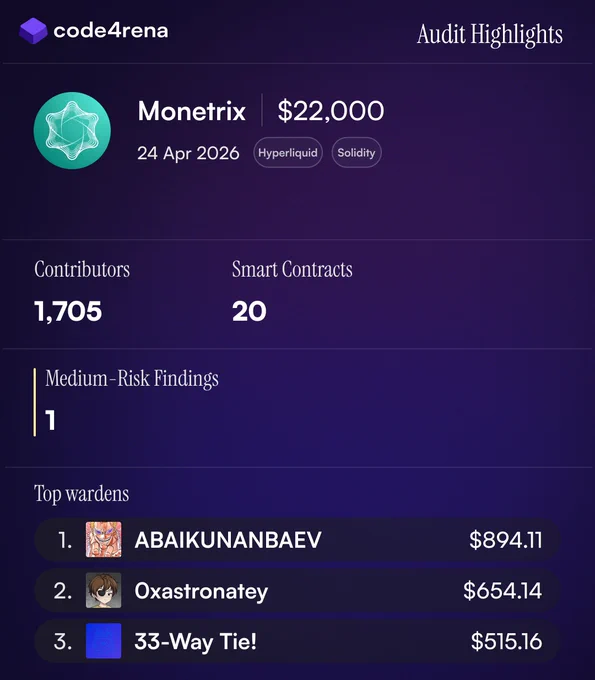This screenshot has height=680, width=595.
Task: Select the Solidity tag
Action: (x=356, y=153)
